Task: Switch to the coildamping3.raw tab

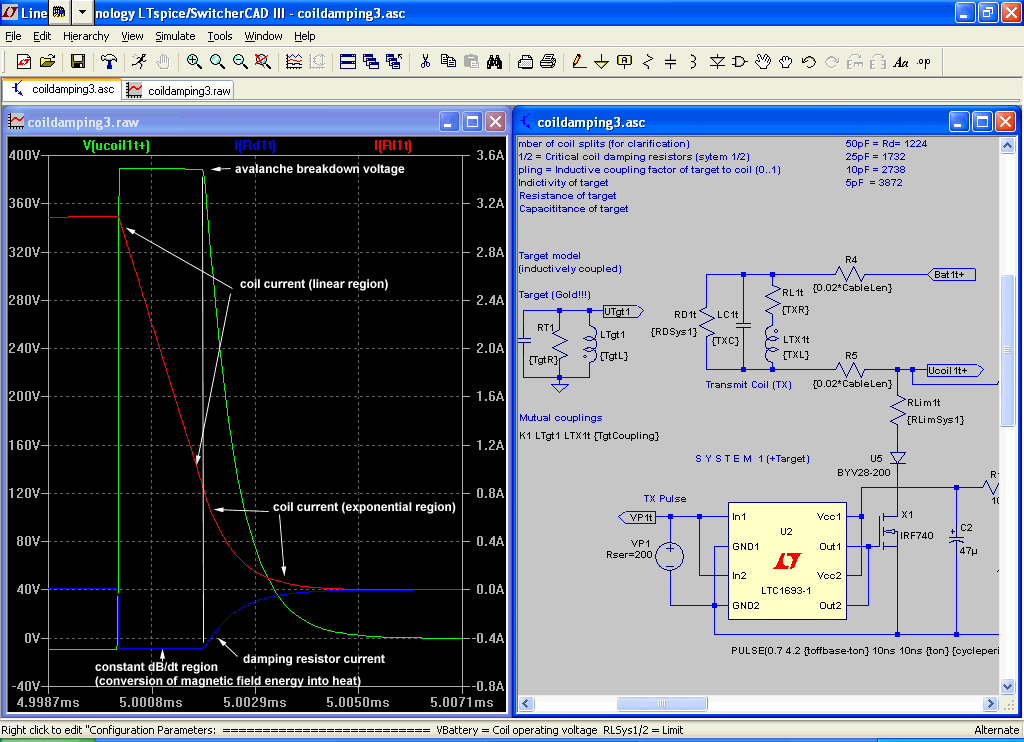Action: (x=178, y=90)
